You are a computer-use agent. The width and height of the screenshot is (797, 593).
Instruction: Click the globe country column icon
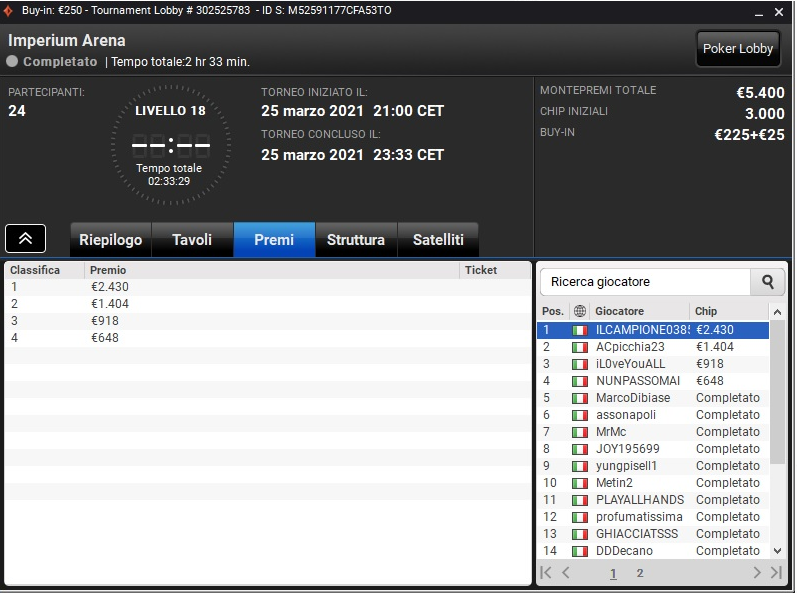[x=579, y=311]
